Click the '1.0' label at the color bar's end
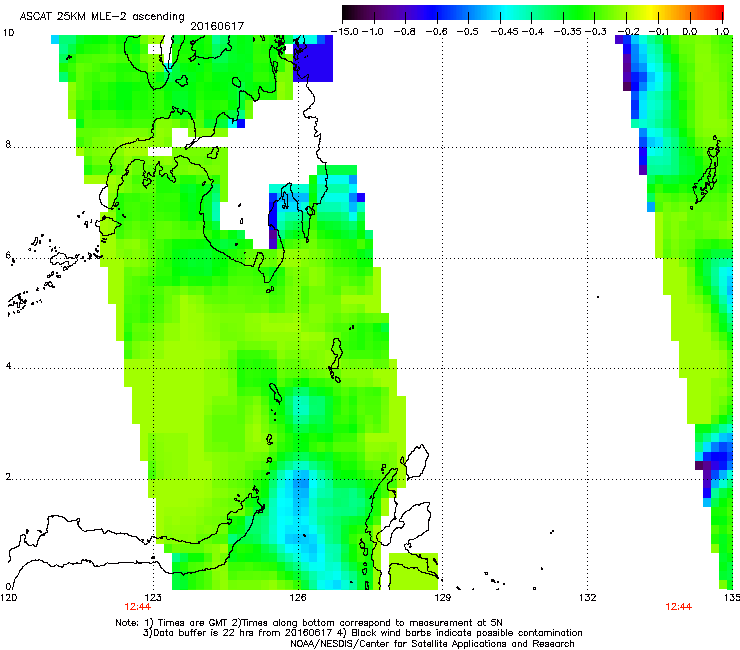Viewport: 740px width, 650px height. tap(721, 32)
